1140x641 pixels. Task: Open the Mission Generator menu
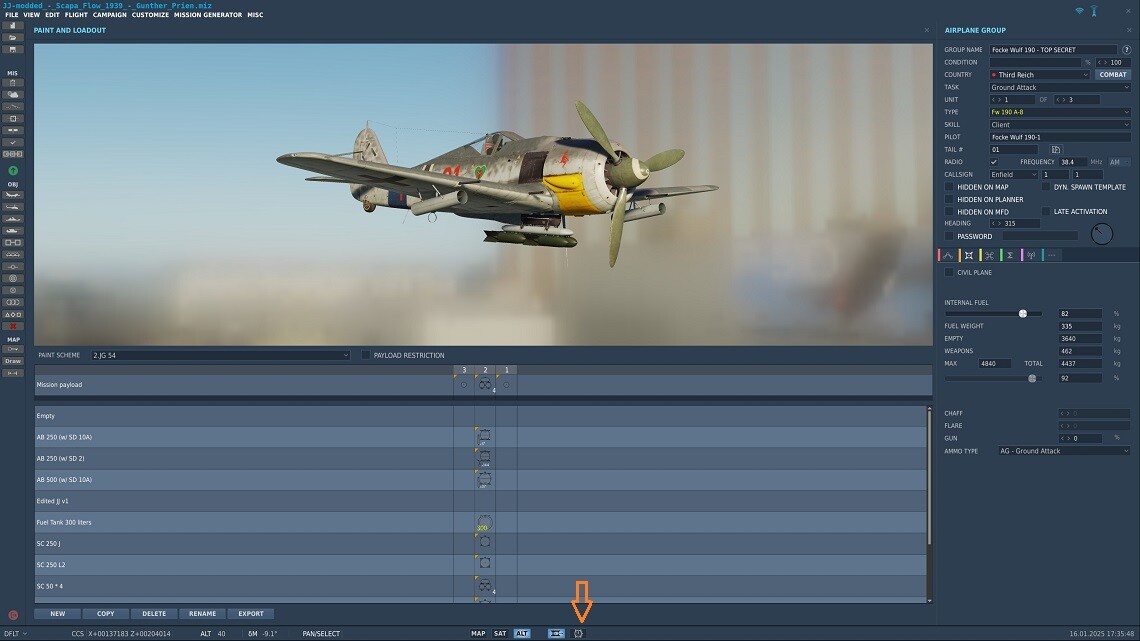point(208,15)
